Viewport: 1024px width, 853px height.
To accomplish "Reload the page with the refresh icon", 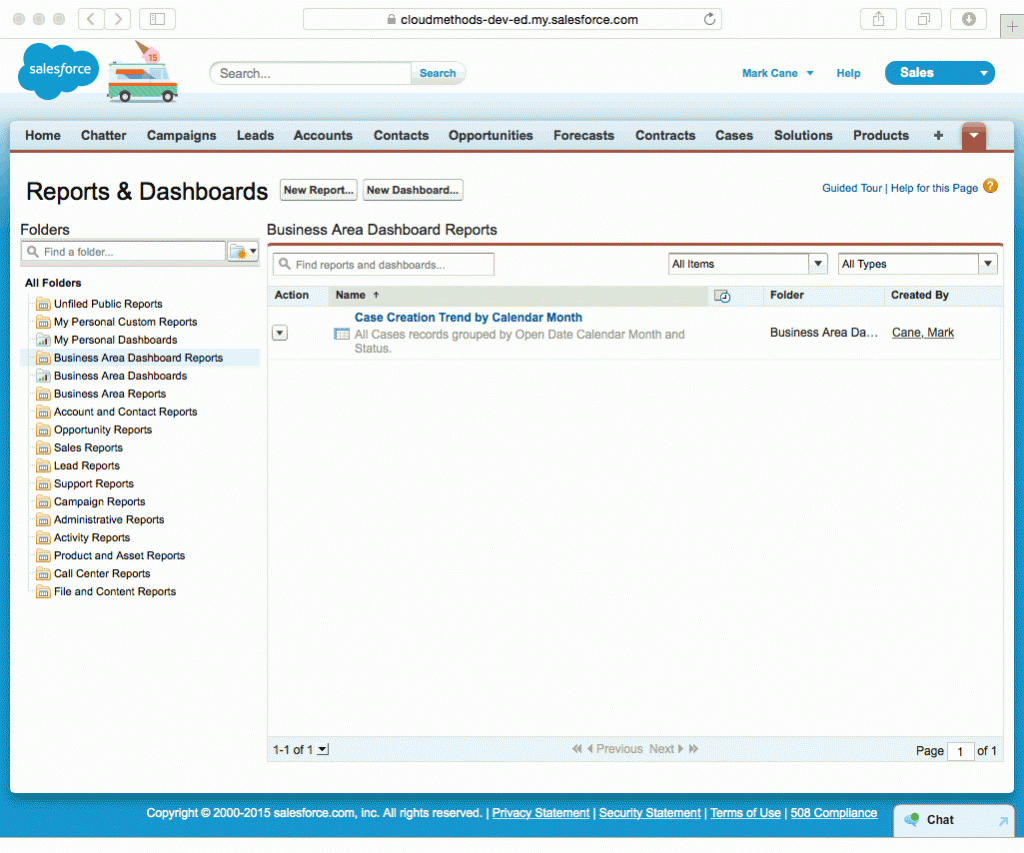I will click(x=709, y=19).
